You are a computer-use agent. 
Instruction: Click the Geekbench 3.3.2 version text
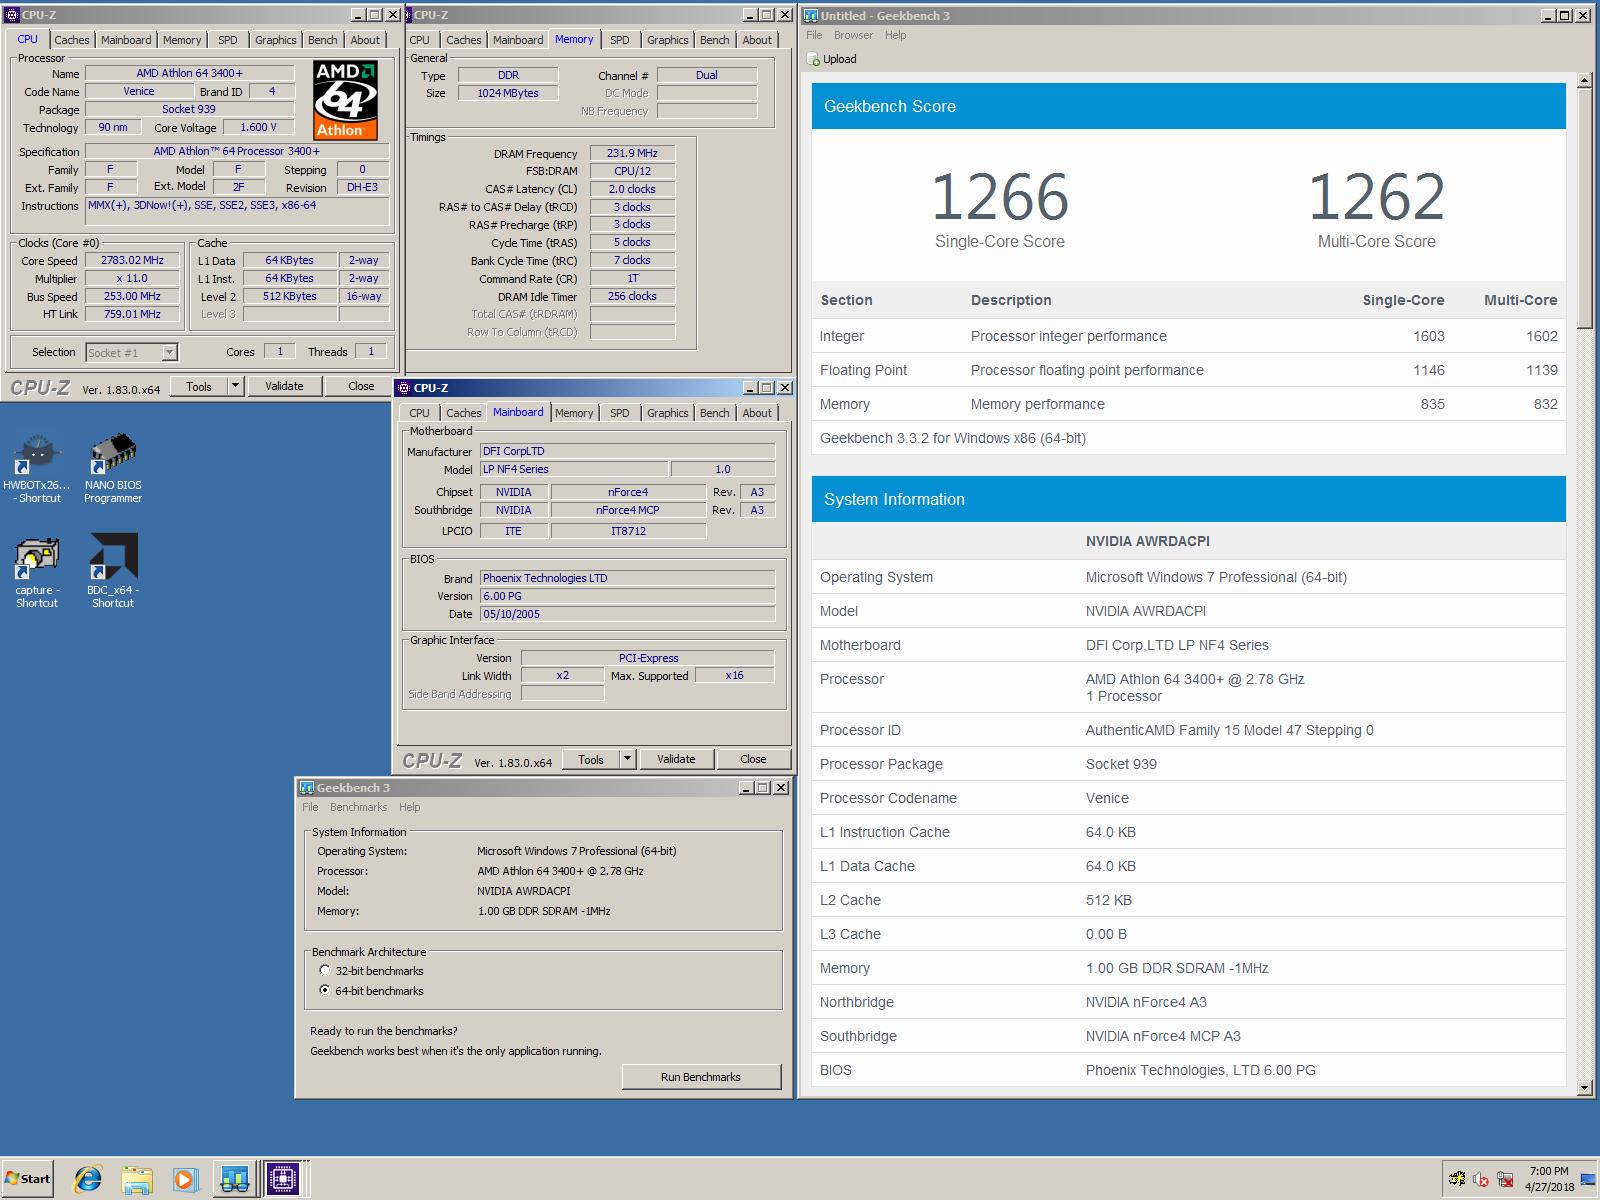953,438
